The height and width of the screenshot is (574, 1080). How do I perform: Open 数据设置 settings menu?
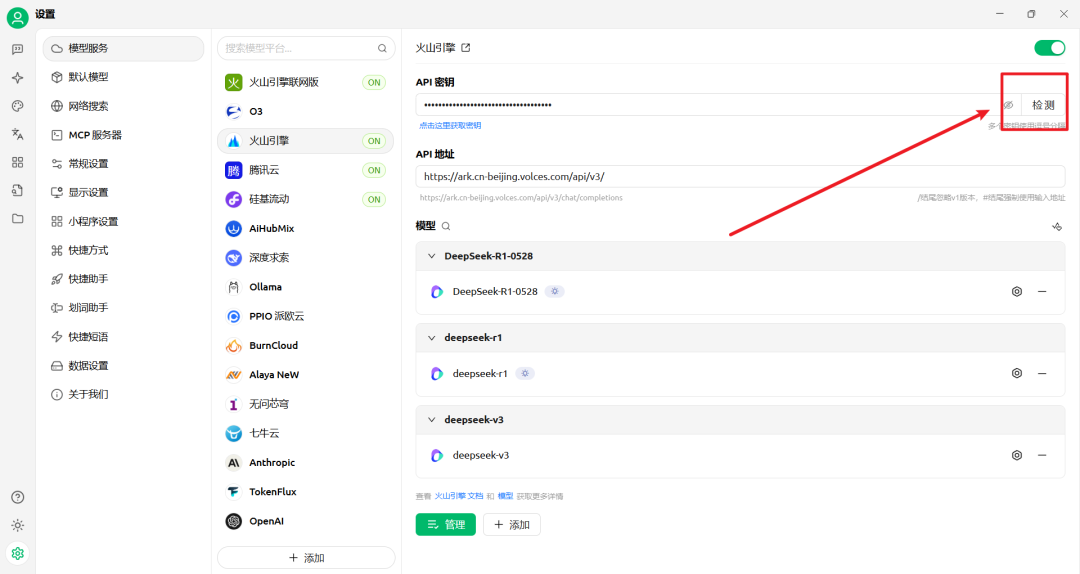click(123, 366)
